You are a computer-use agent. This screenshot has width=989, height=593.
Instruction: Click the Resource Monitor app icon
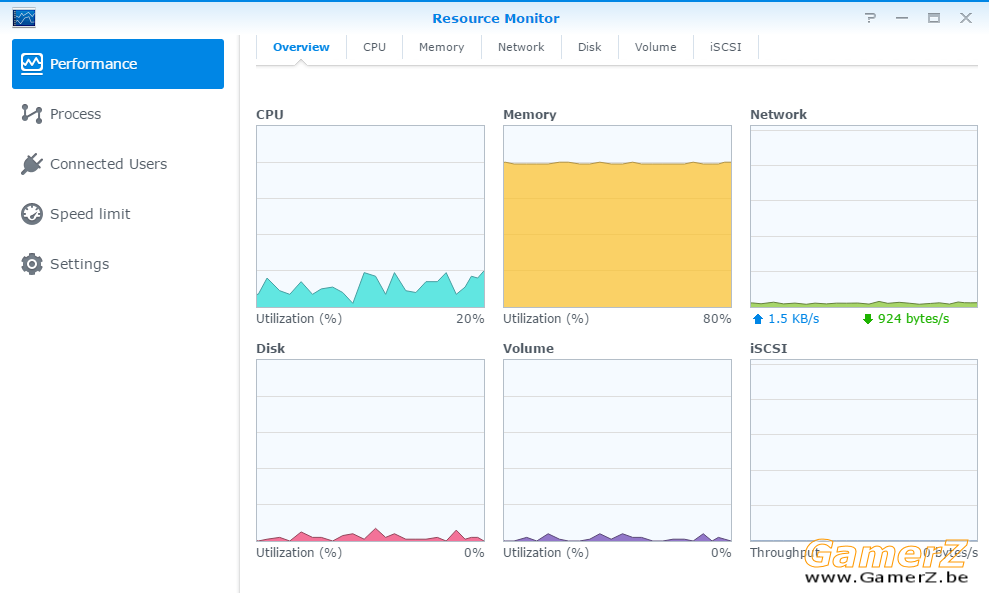pos(24,18)
